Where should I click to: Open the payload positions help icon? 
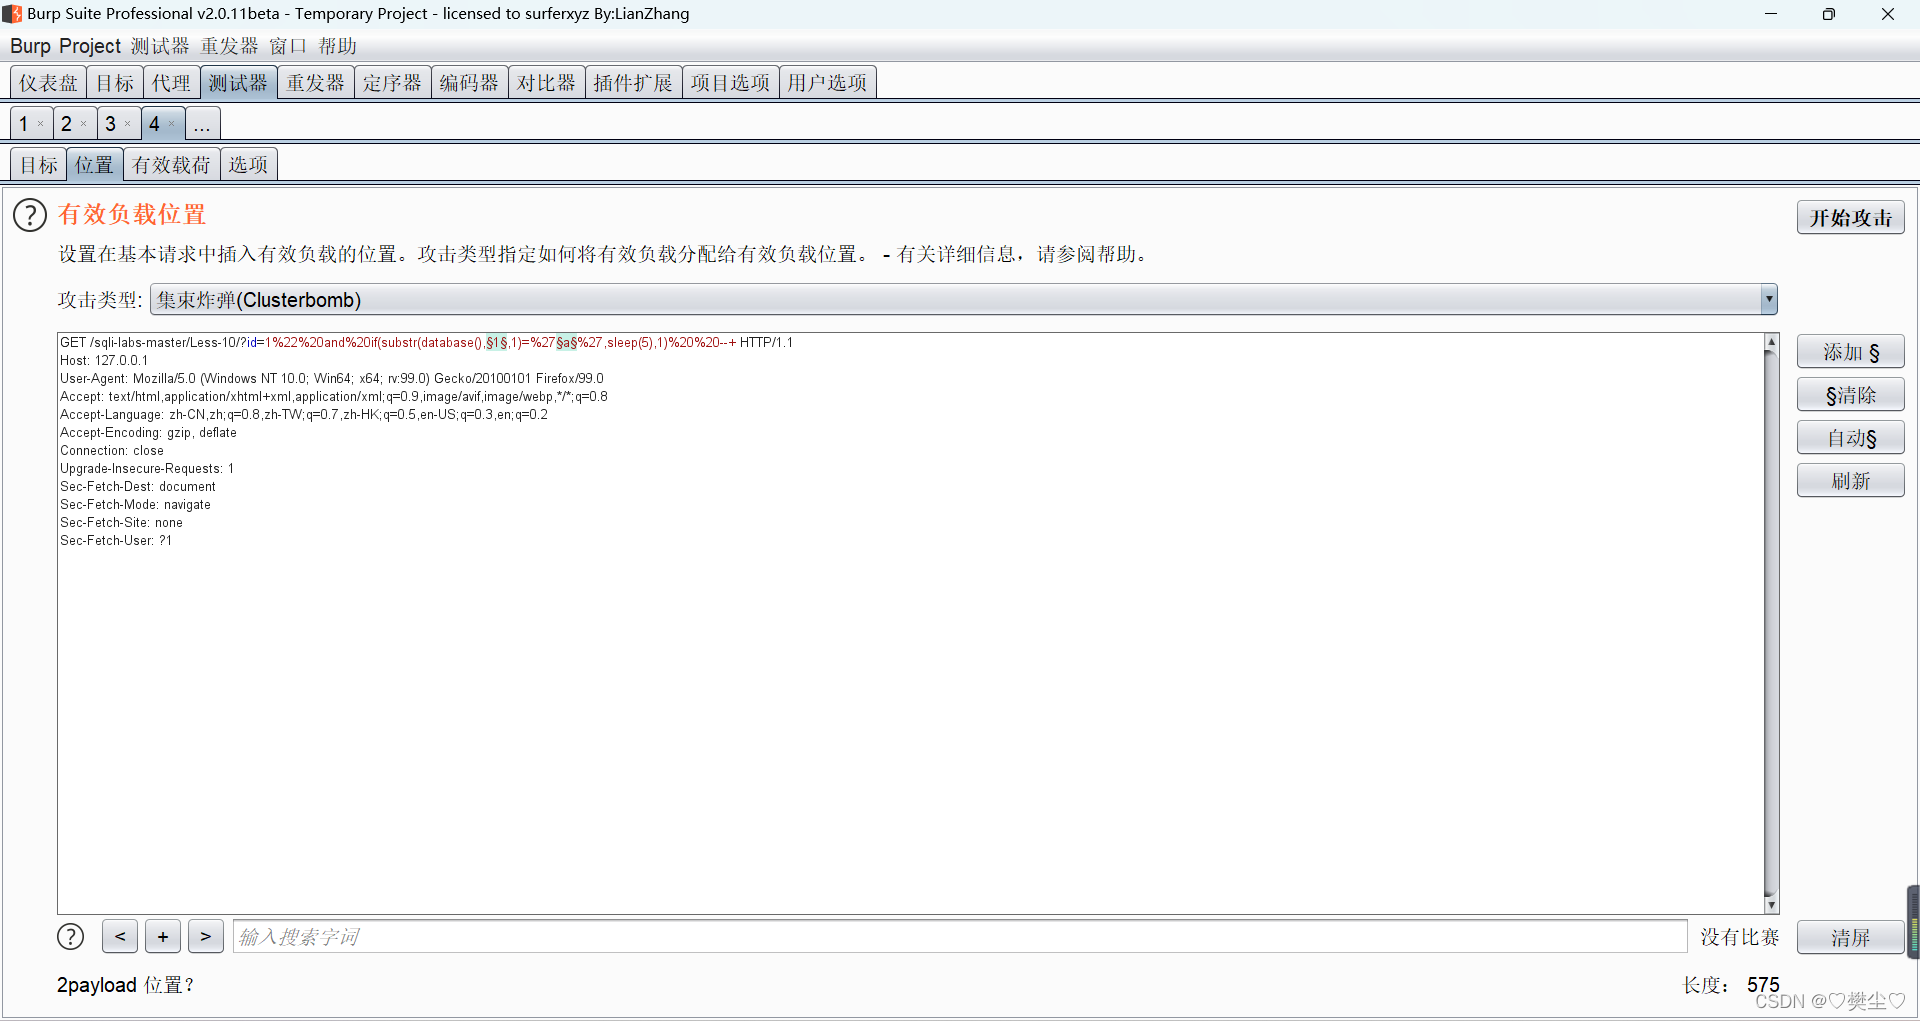click(x=30, y=215)
